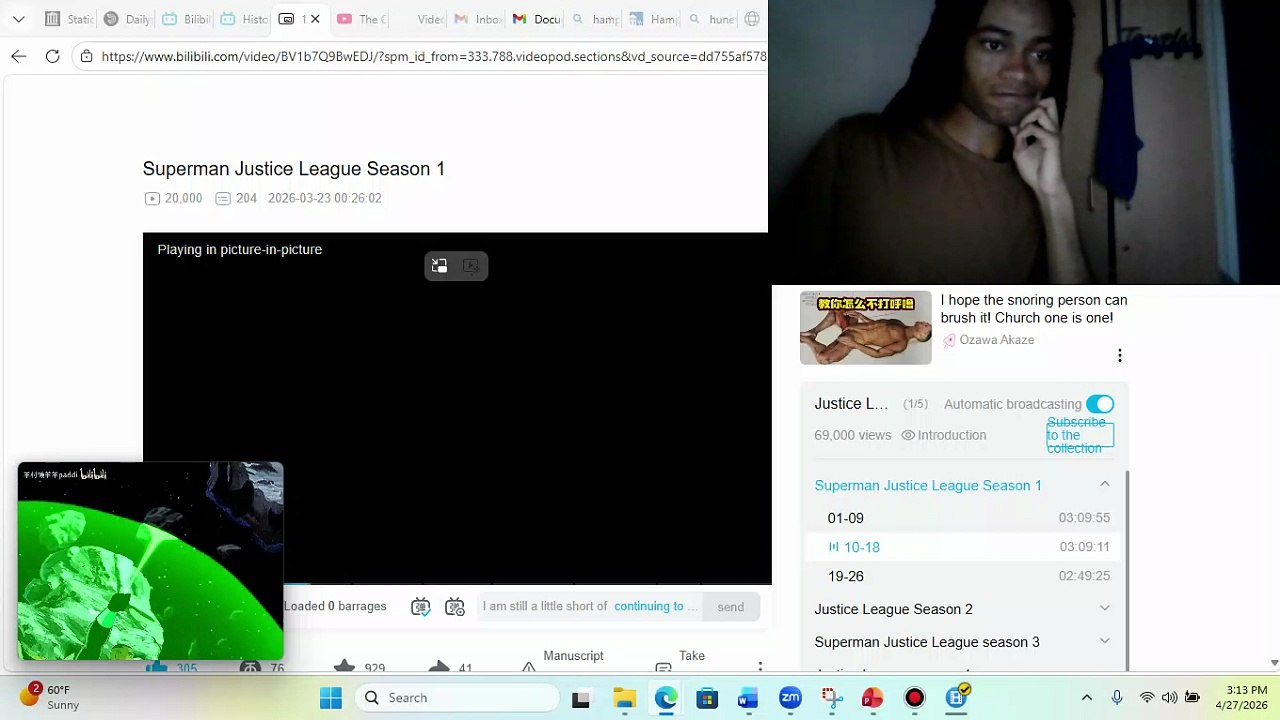Open PowerPoint from the taskbar
The width and height of the screenshot is (1280, 720).
[x=873, y=698]
